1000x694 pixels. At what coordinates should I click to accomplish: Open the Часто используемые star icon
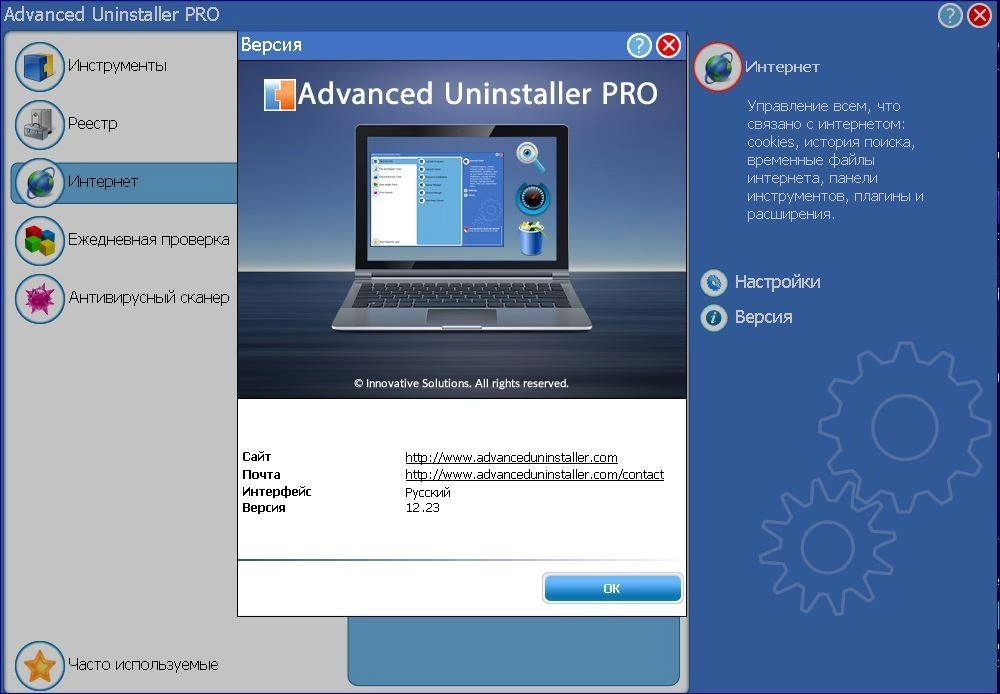(x=40, y=665)
